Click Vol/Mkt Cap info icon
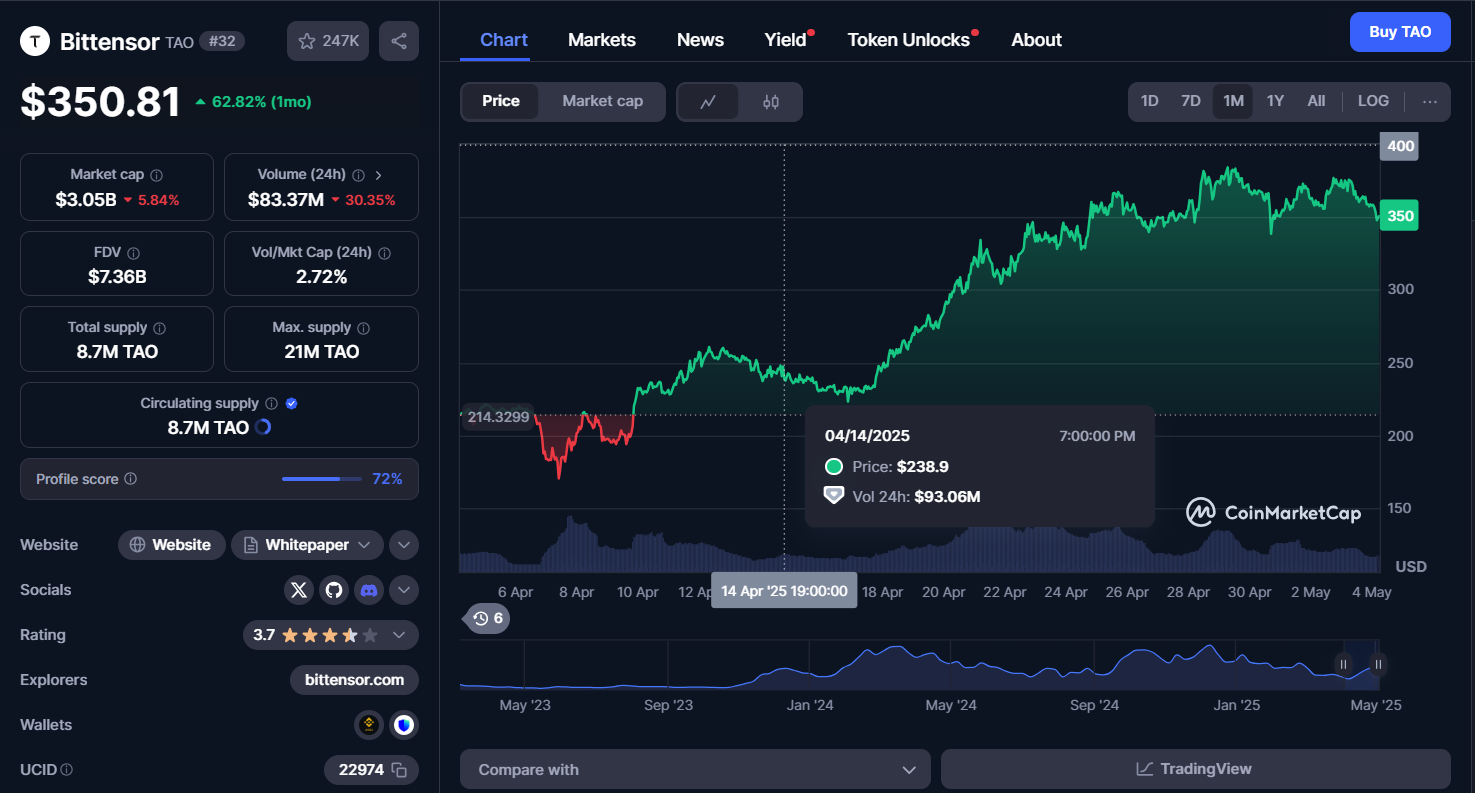Image resolution: width=1475 pixels, height=793 pixels. point(384,253)
